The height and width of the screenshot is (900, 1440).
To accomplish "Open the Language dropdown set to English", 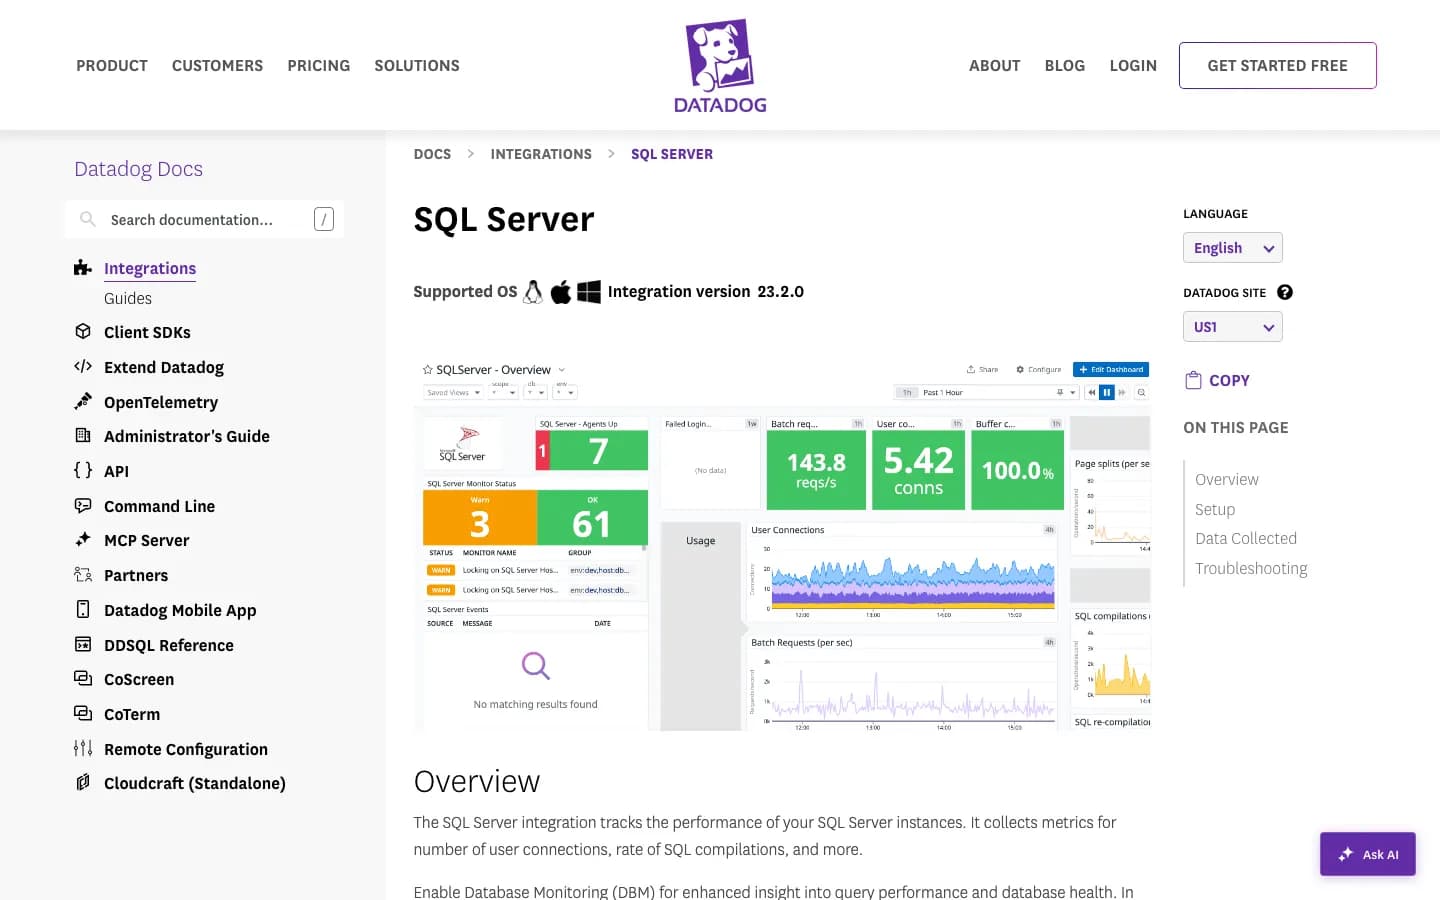I will (x=1233, y=247).
